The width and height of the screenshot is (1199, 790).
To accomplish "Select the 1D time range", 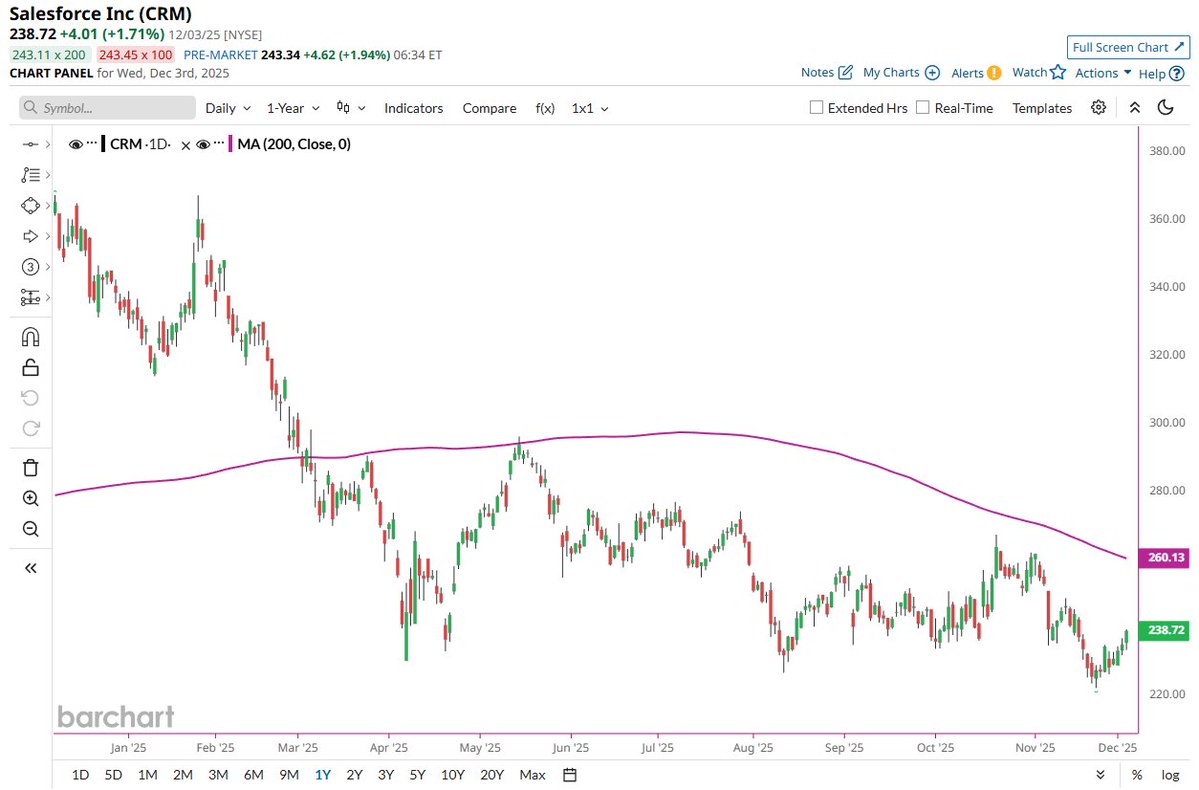I will pos(80,775).
